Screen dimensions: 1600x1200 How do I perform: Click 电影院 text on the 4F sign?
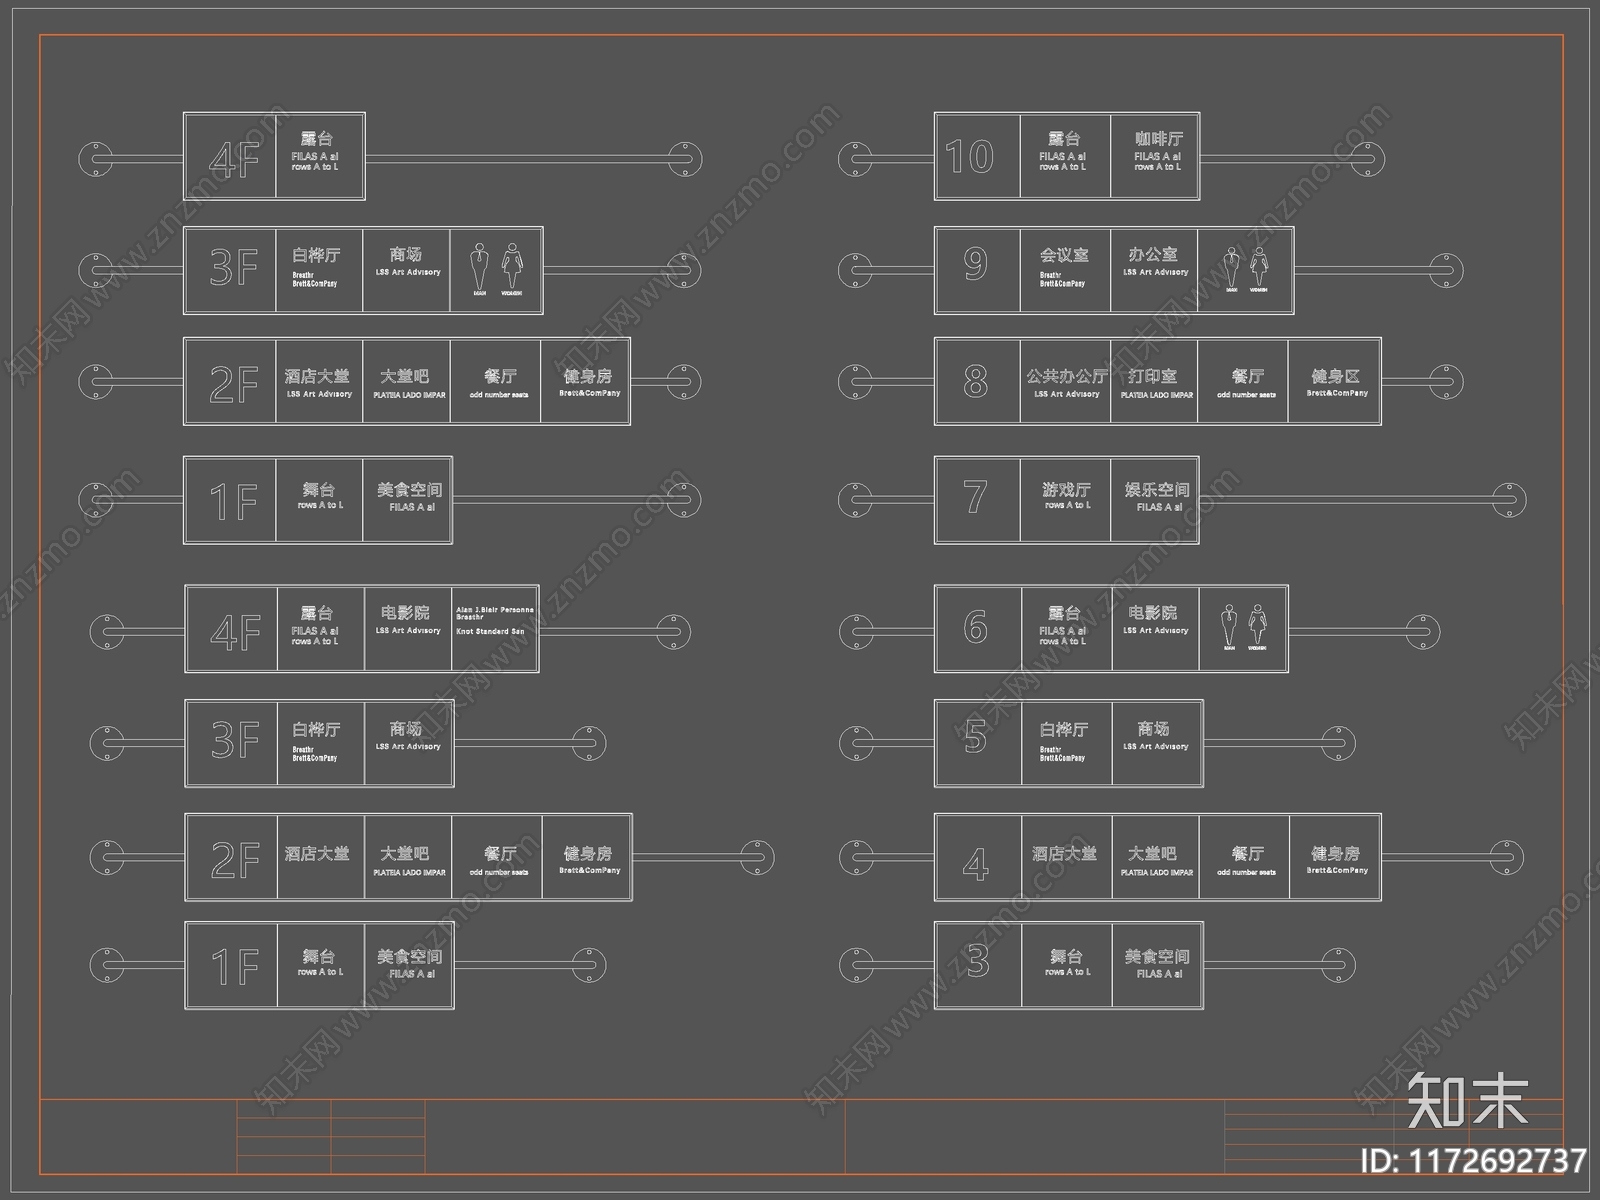point(405,612)
